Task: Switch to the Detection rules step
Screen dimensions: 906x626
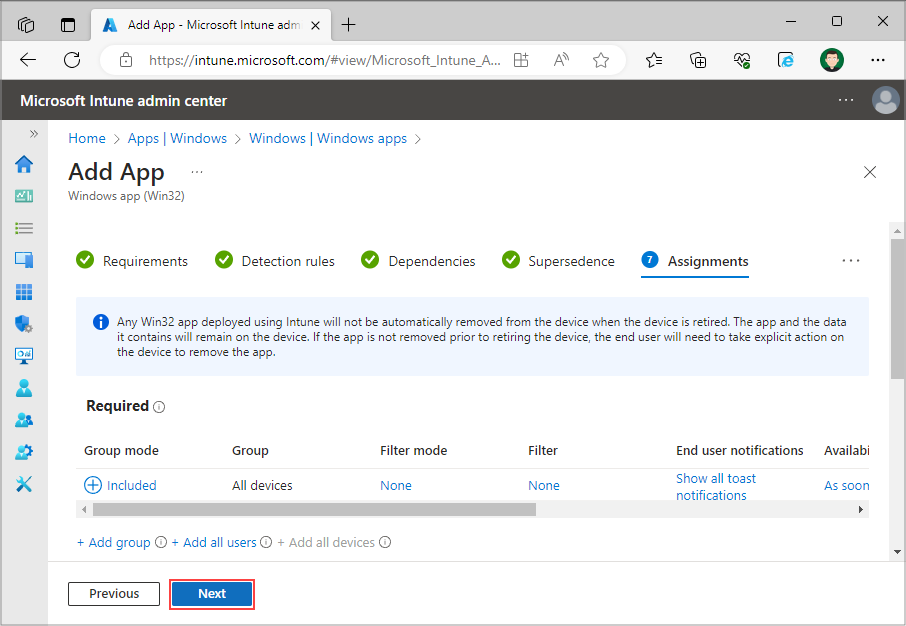Action: coord(275,261)
